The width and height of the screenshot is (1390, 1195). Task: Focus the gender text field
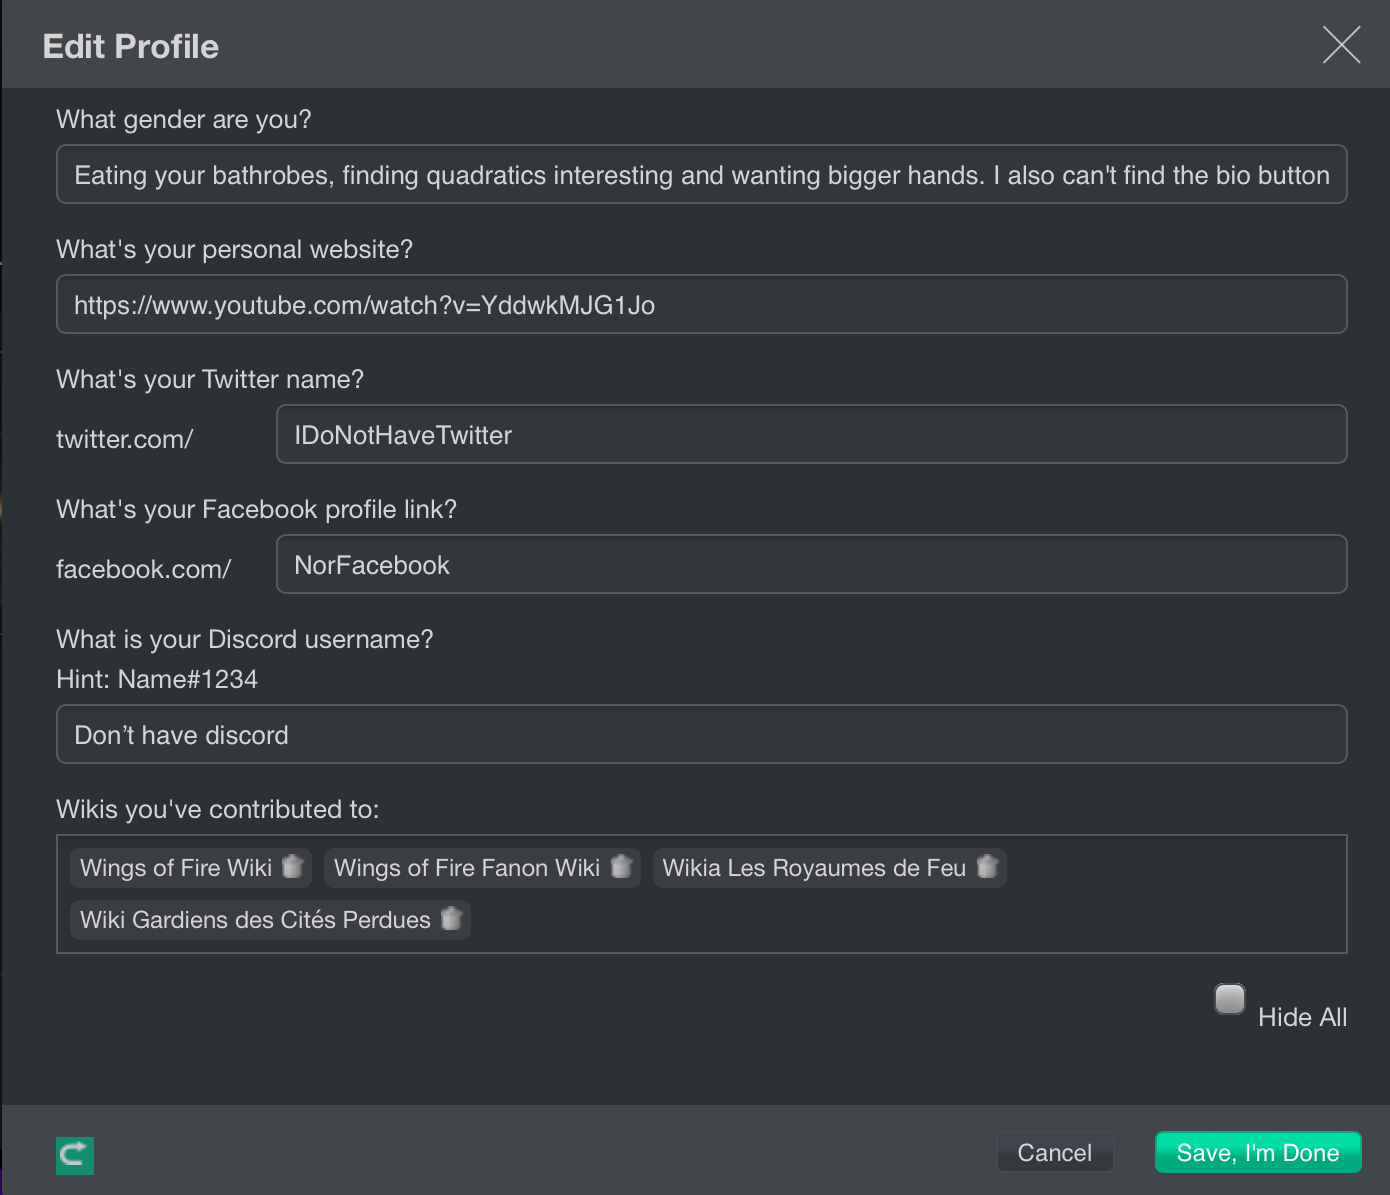click(x=701, y=175)
